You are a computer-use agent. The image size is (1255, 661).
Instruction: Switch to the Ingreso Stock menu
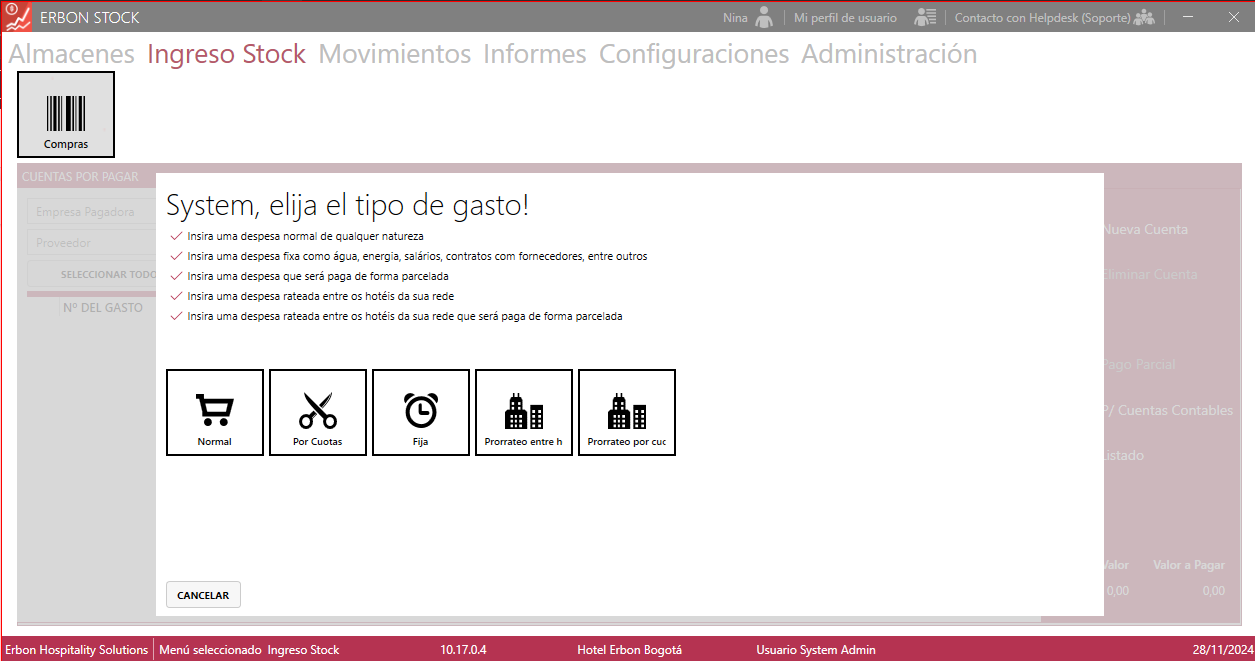[x=226, y=54]
